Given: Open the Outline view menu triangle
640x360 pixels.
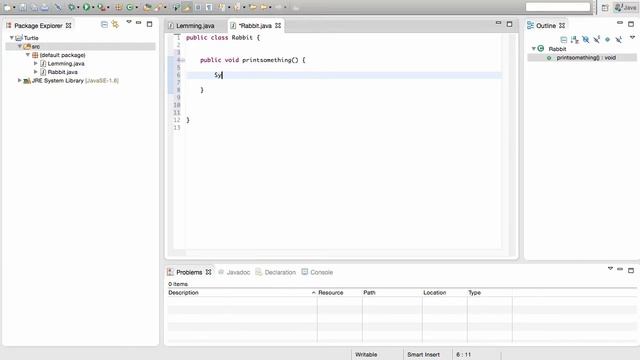Looking at the screenshot, I should [x=632, y=38].
